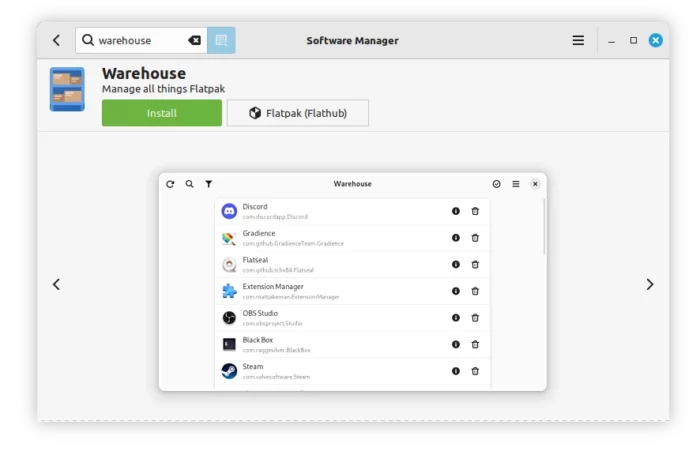The width and height of the screenshot is (700, 451).
Task: Click the OBS Studio app icon
Action: 229,318
